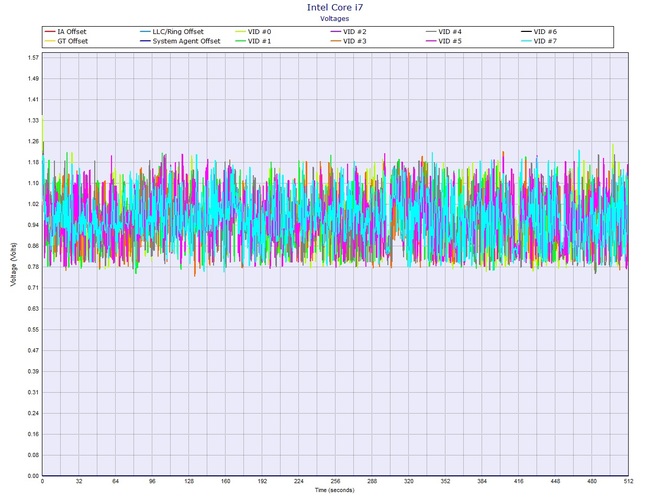Click the GT Offset legend entry
Screen dimensions: 670x502
pos(67,41)
